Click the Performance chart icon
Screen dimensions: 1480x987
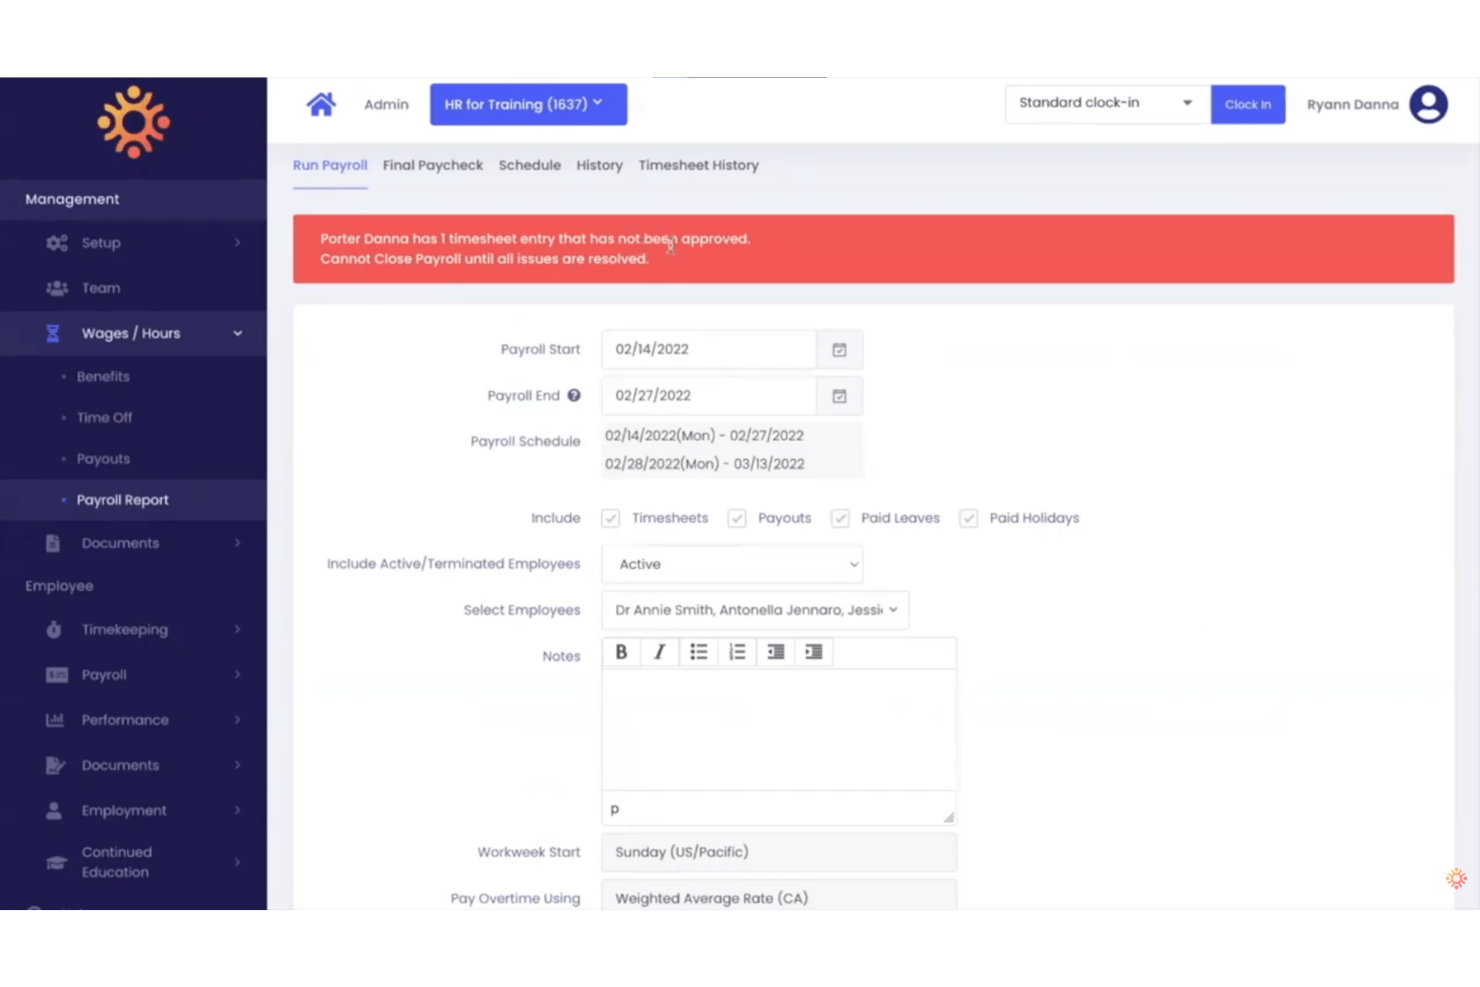click(55, 720)
